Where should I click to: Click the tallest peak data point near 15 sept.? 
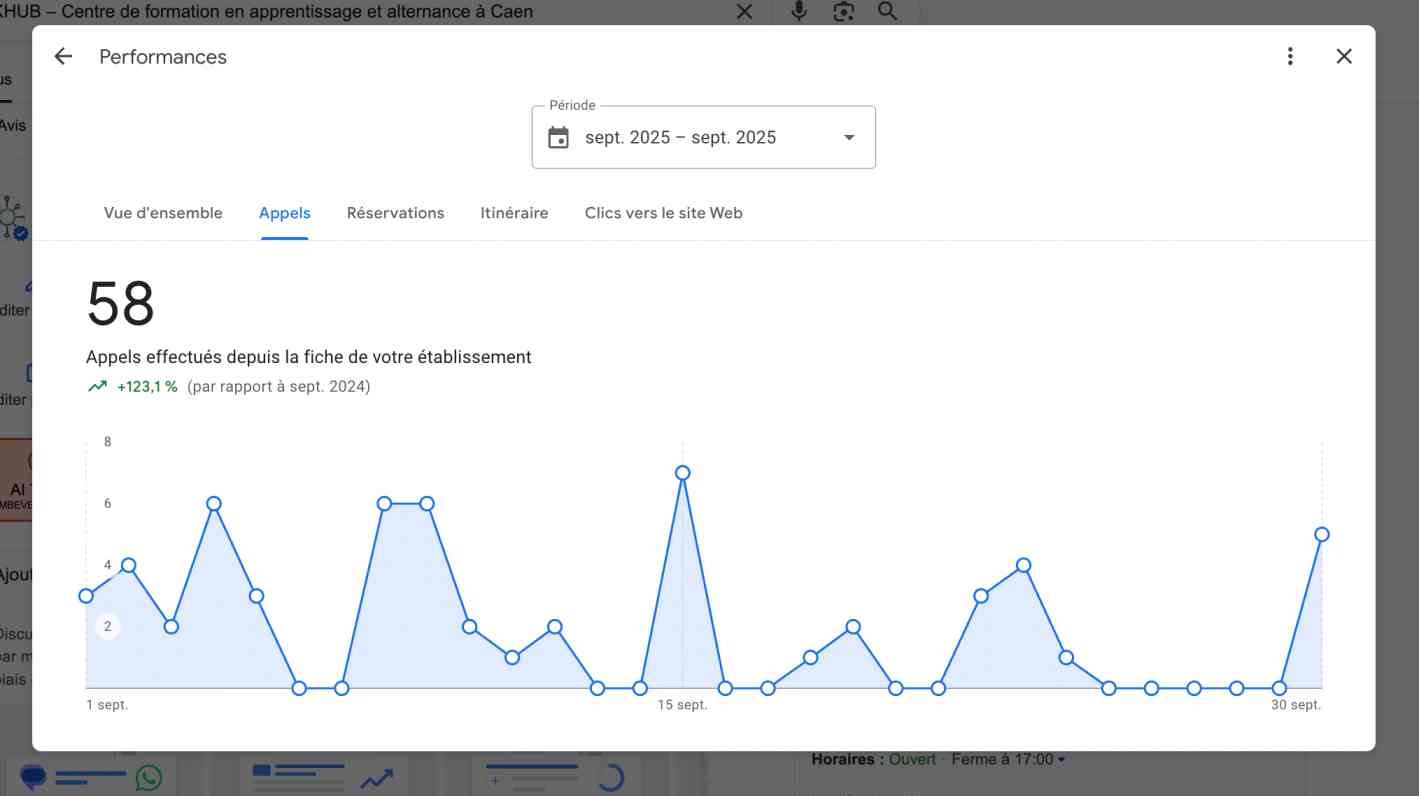682,471
